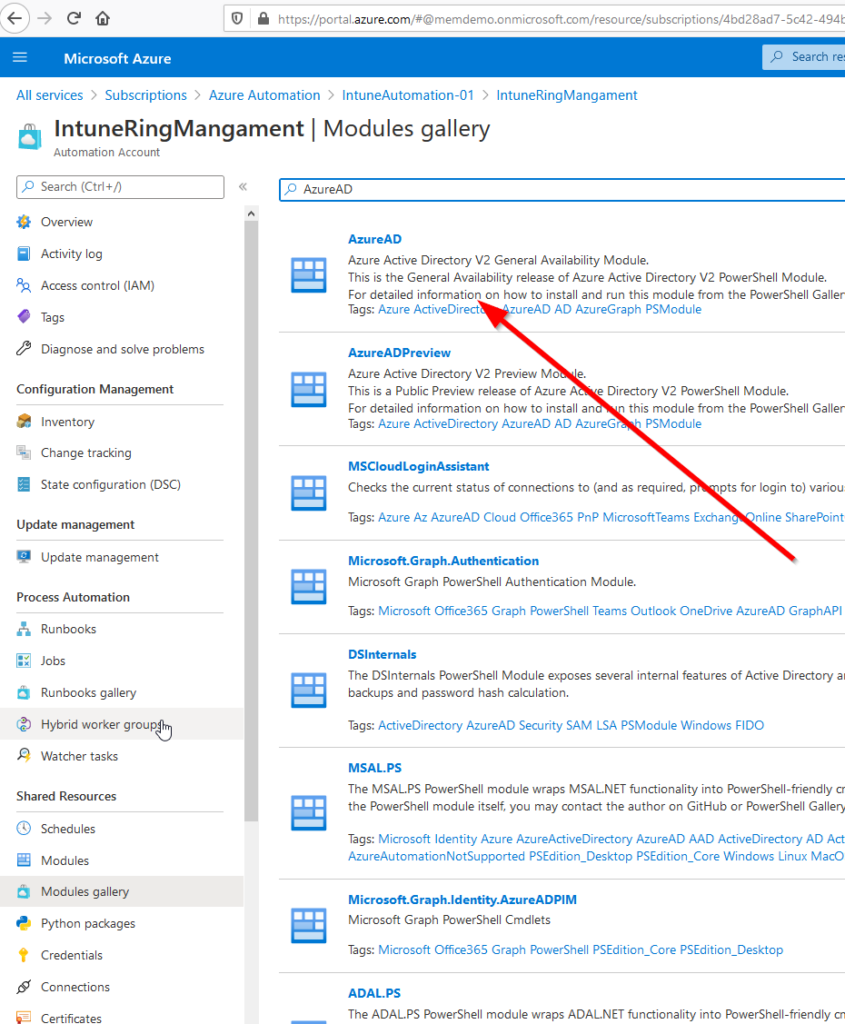Click the Inventory icon
This screenshot has width=845, height=1024.
tap(24, 422)
